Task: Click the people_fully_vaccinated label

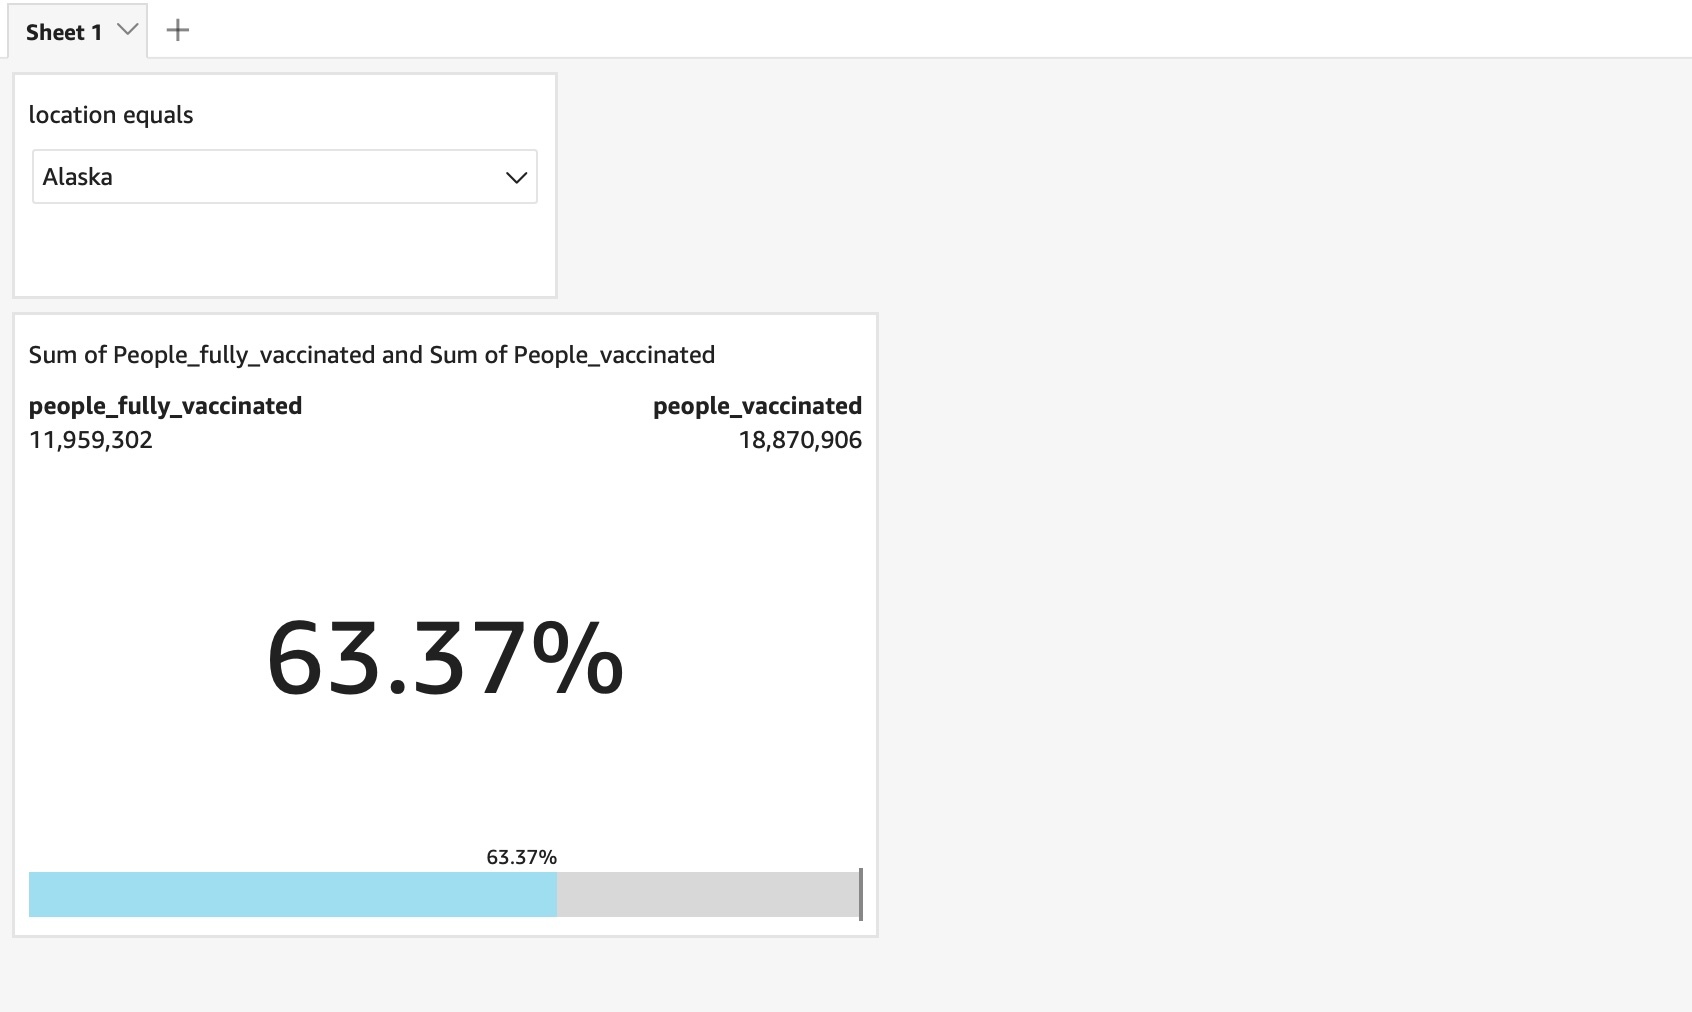Action: click(165, 406)
